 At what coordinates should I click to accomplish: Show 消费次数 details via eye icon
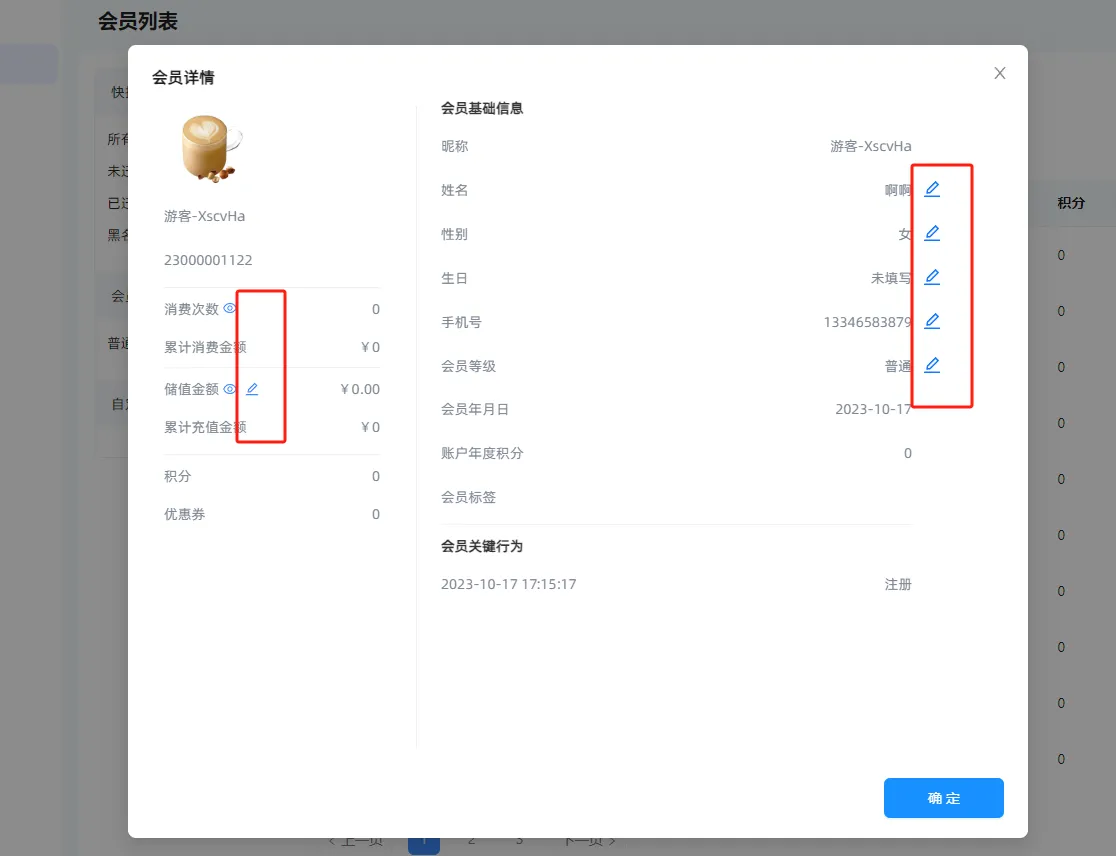coord(230,309)
